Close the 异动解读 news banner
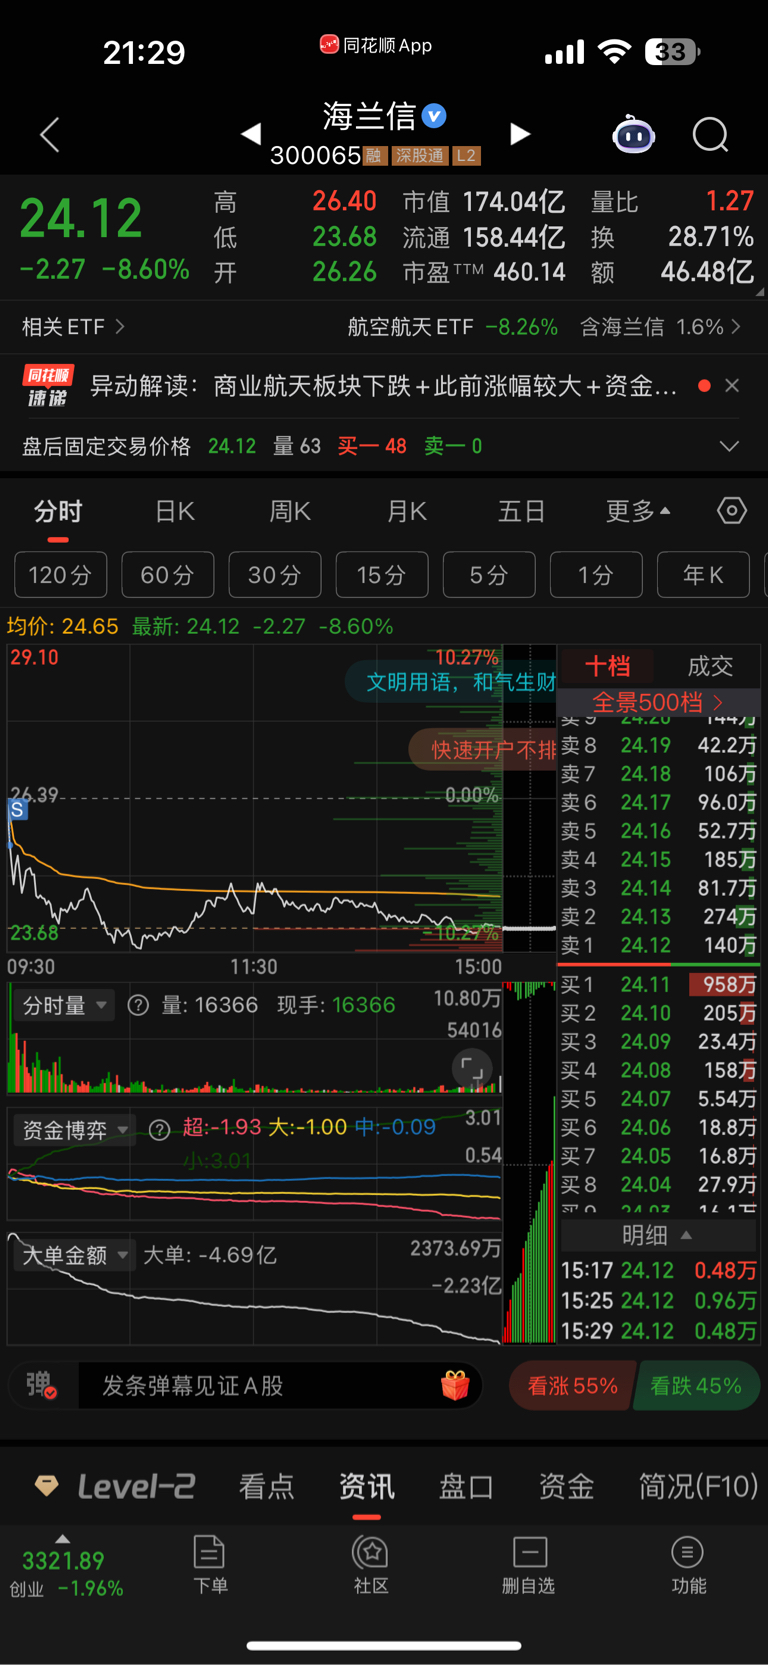The image size is (768, 1665). (732, 386)
